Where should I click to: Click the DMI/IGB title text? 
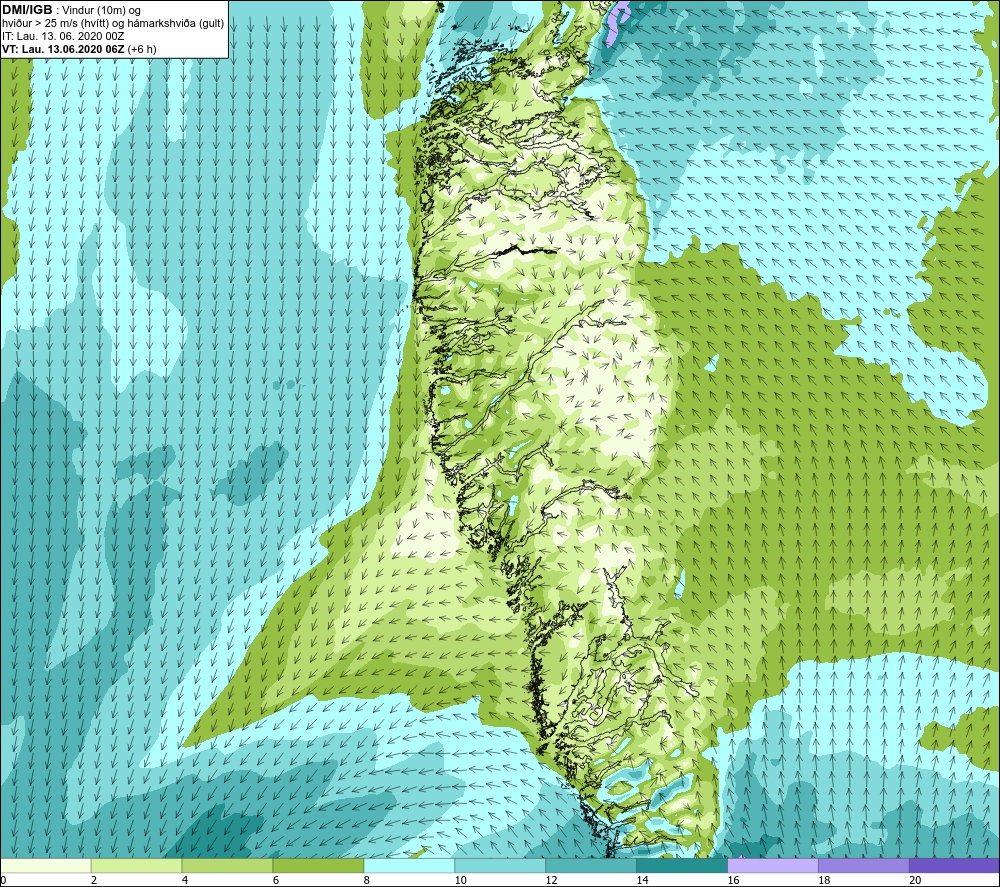tap(27, 10)
